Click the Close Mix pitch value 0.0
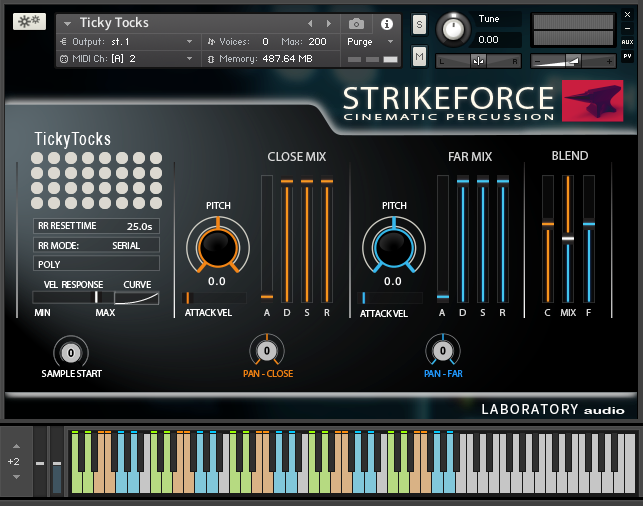Image resolution: width=643 pixels, height=506 pixels. tap(217, 281)
